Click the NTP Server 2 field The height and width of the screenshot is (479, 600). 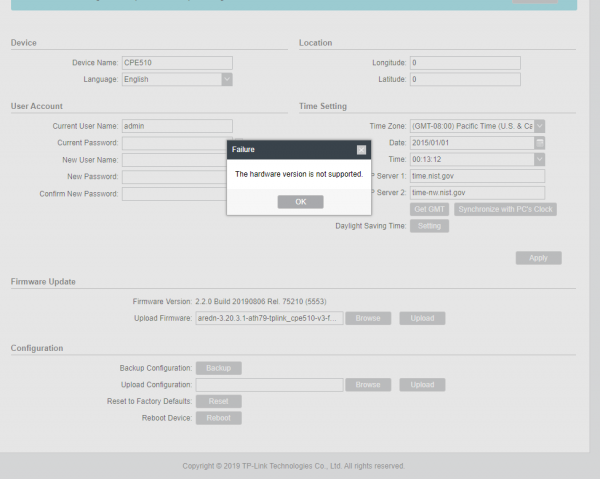478,192
